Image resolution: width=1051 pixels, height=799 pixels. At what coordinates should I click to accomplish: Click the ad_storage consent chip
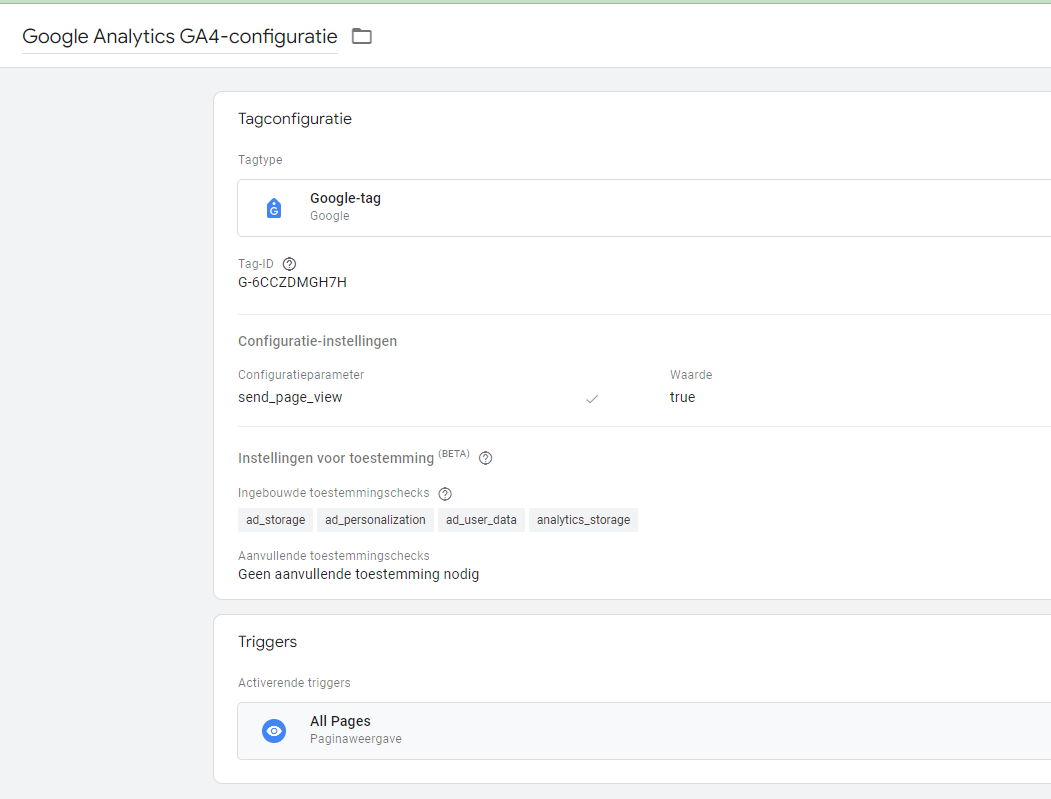(275, 520)
